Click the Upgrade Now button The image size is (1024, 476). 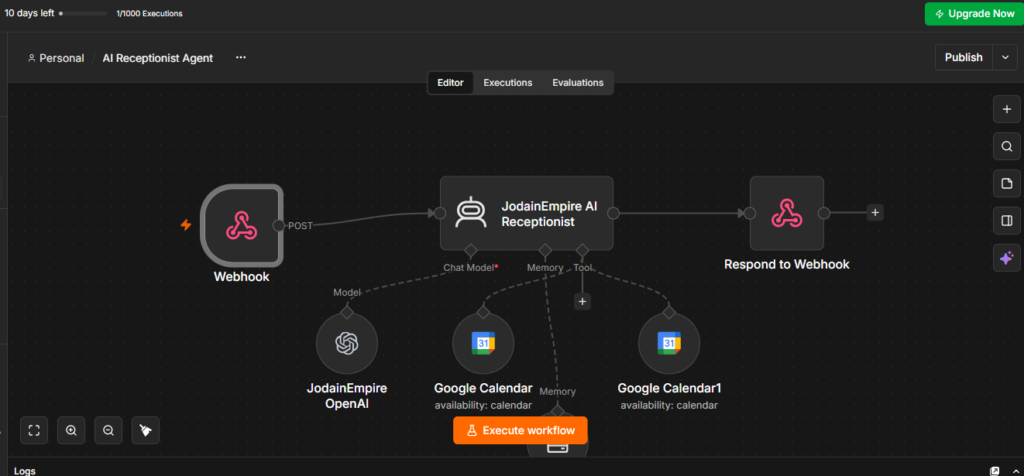[x=974, y=14]
